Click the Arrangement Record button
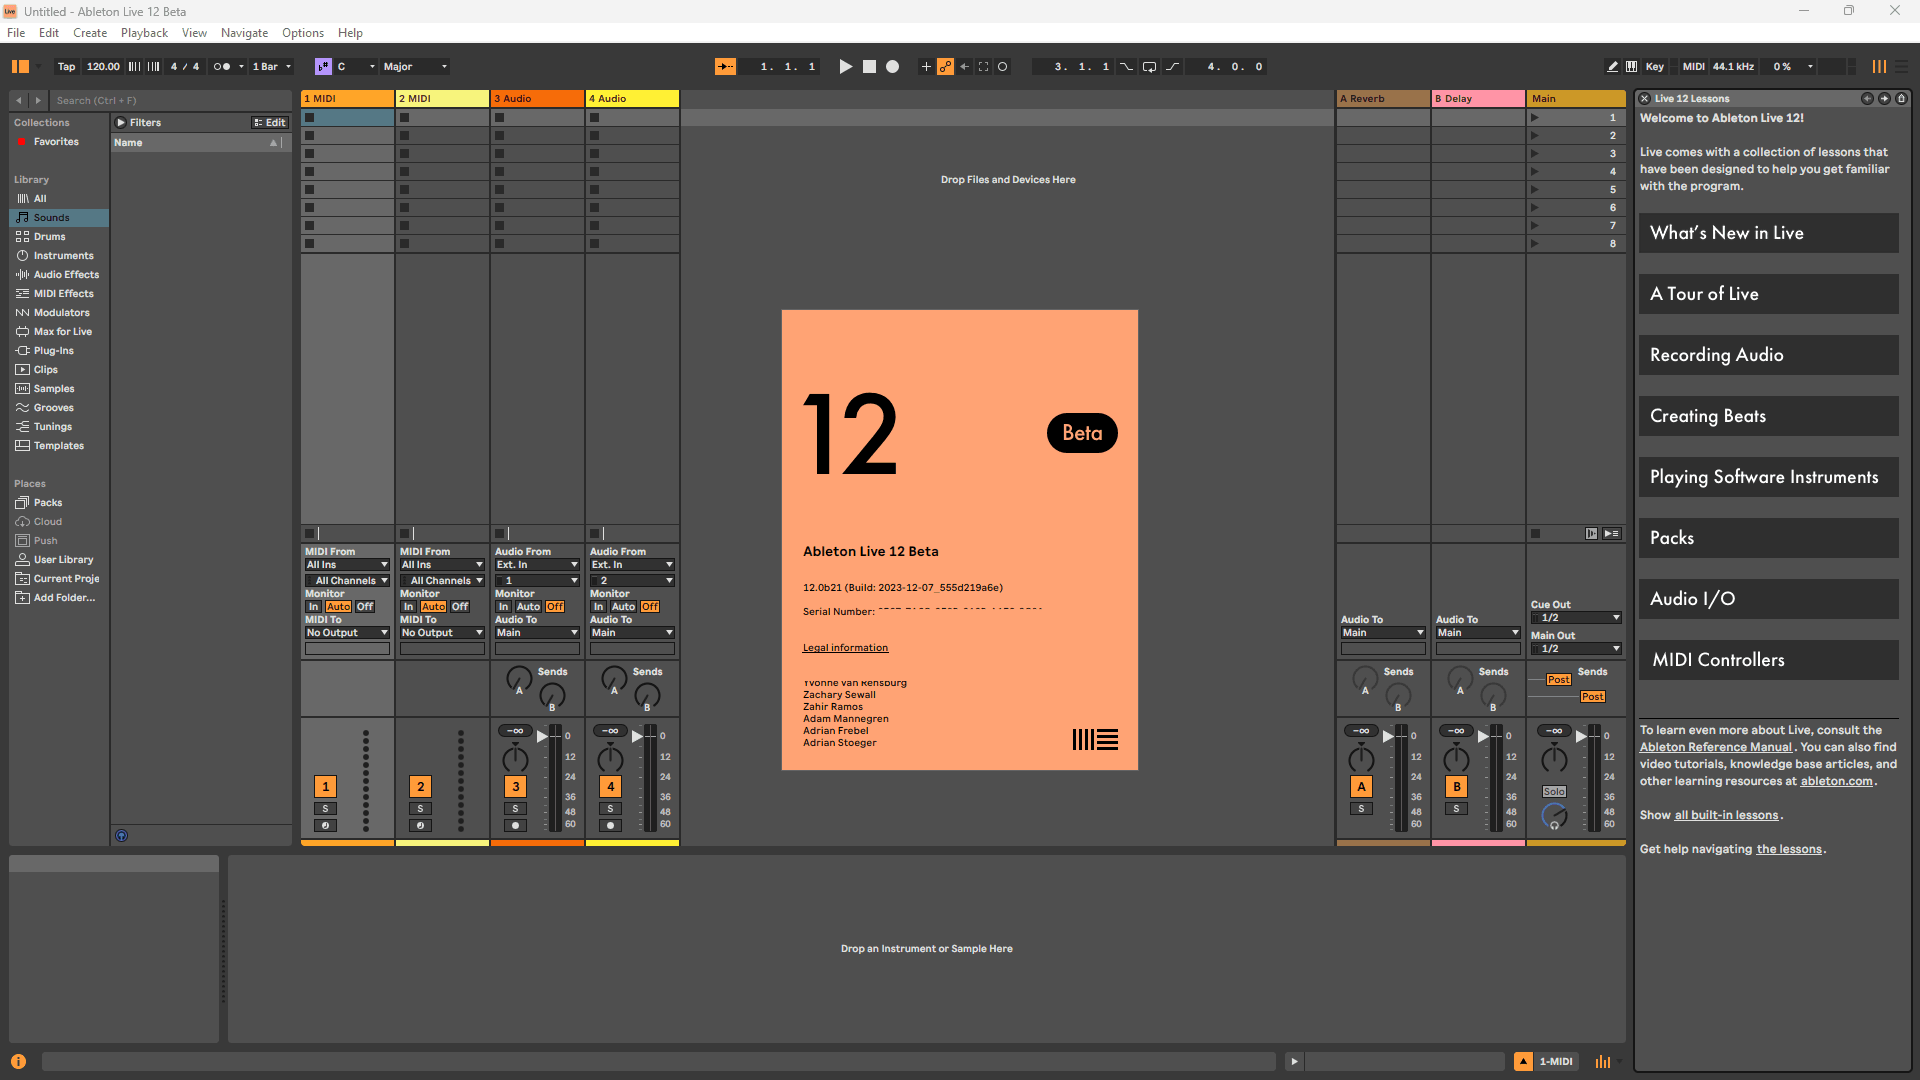The image size is (1920, 1080). [x=892, y=67]
